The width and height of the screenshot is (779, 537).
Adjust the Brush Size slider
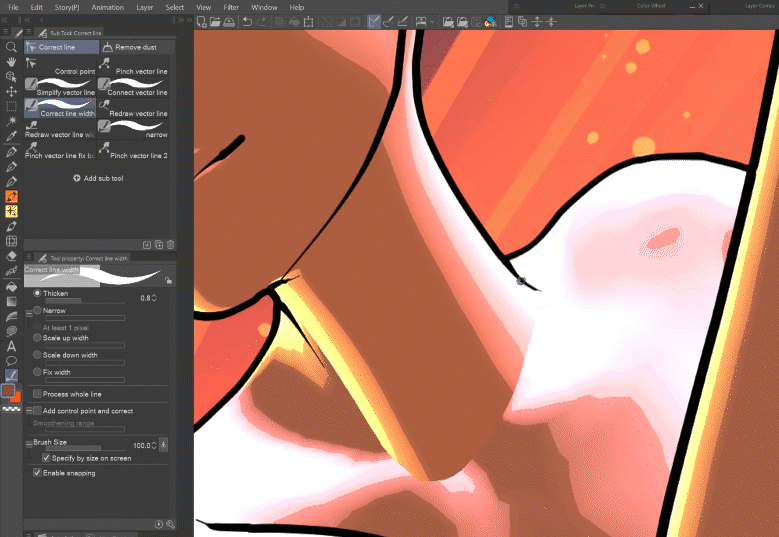(85, 448)
